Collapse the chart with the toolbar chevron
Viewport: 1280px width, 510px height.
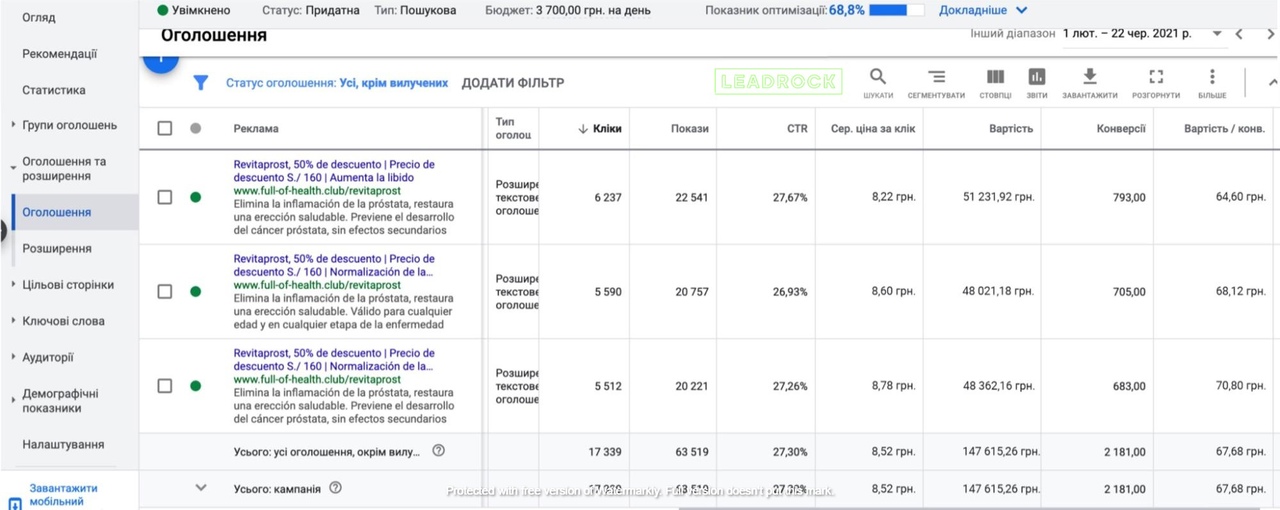tap(1272, 83)
